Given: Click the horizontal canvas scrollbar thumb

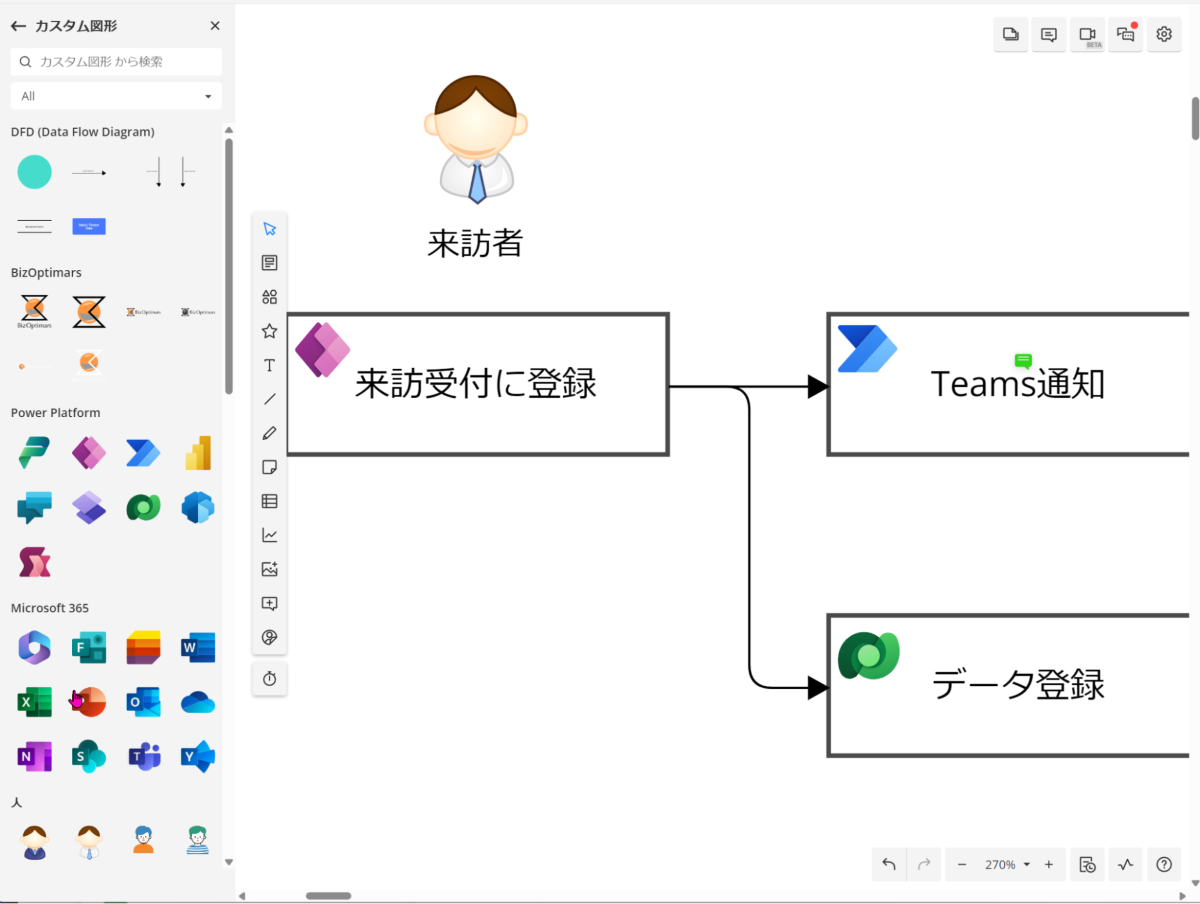Looking at the screenshot, I should [328, 896].
